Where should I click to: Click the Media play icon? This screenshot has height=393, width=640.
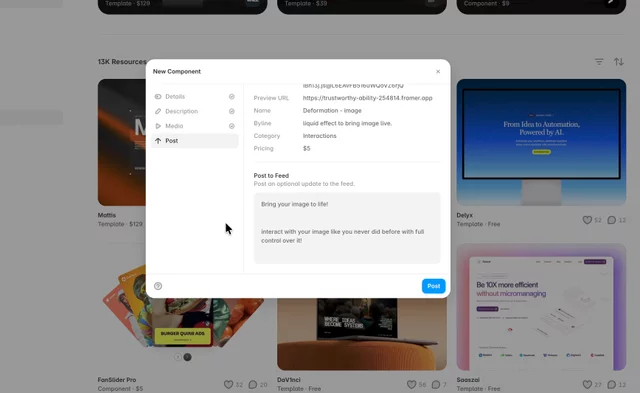(158, 126)
